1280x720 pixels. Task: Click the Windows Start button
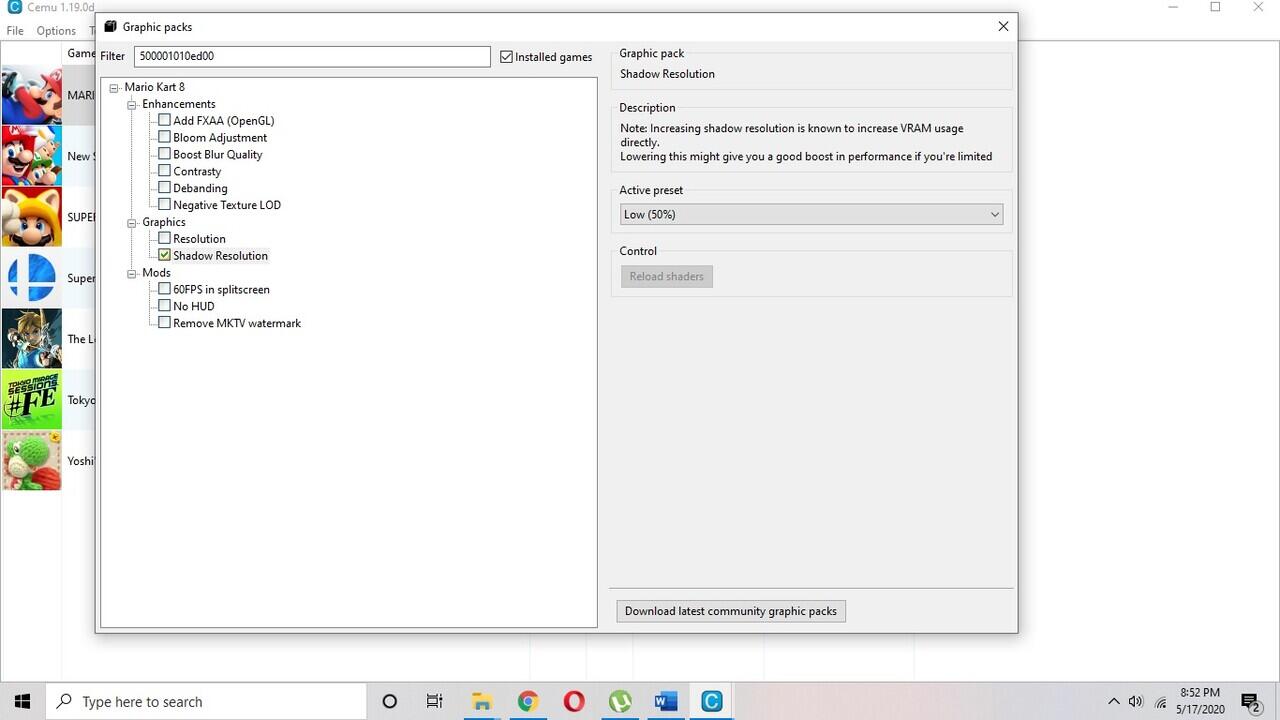(x=23, y=701)
